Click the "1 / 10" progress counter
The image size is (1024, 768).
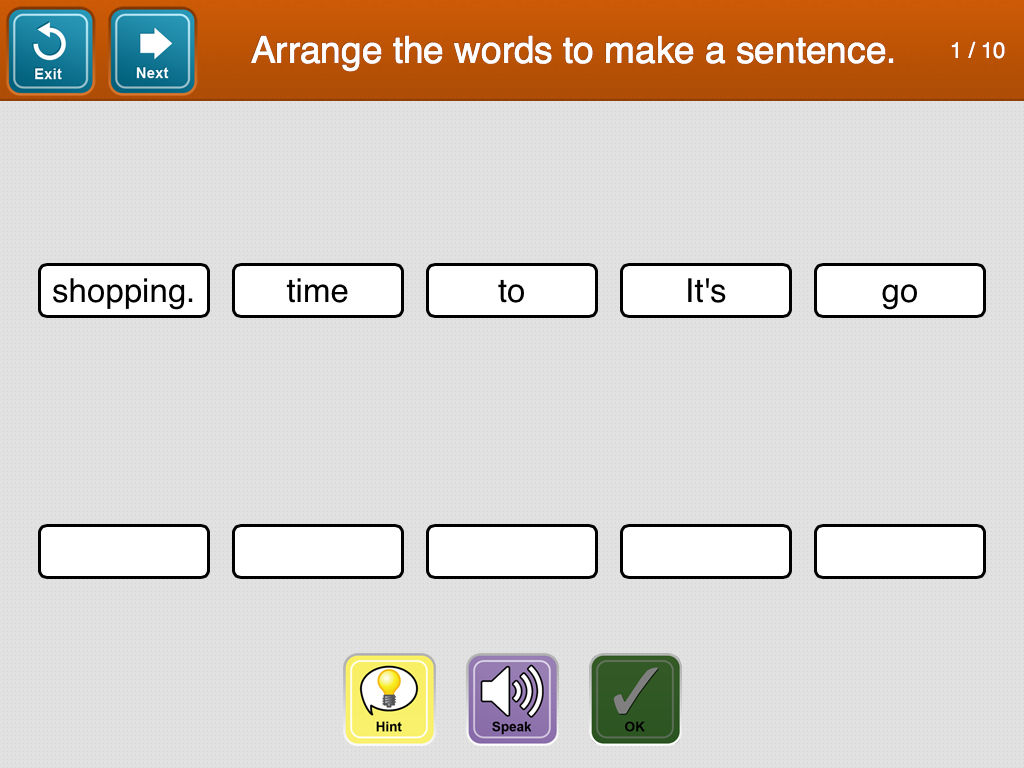977,51
